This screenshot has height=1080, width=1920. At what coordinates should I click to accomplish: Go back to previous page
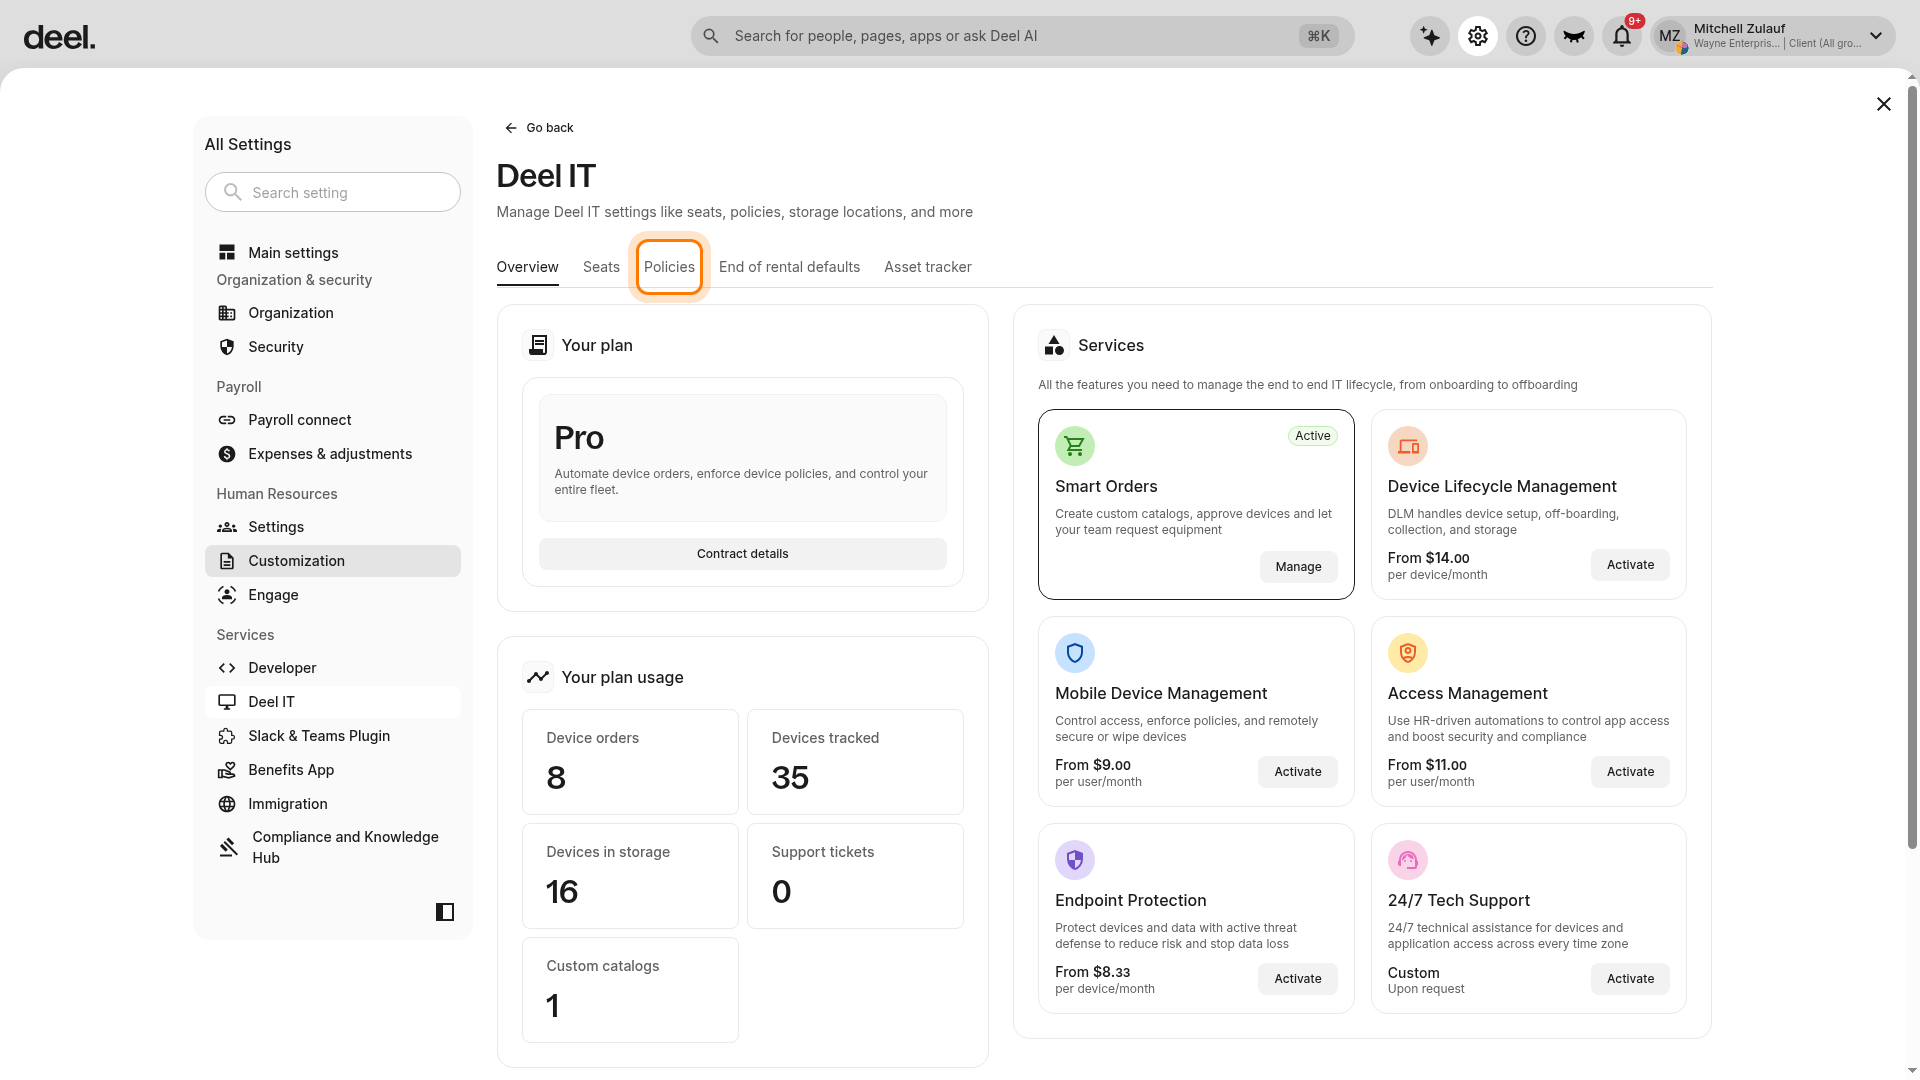pos(539,128)
